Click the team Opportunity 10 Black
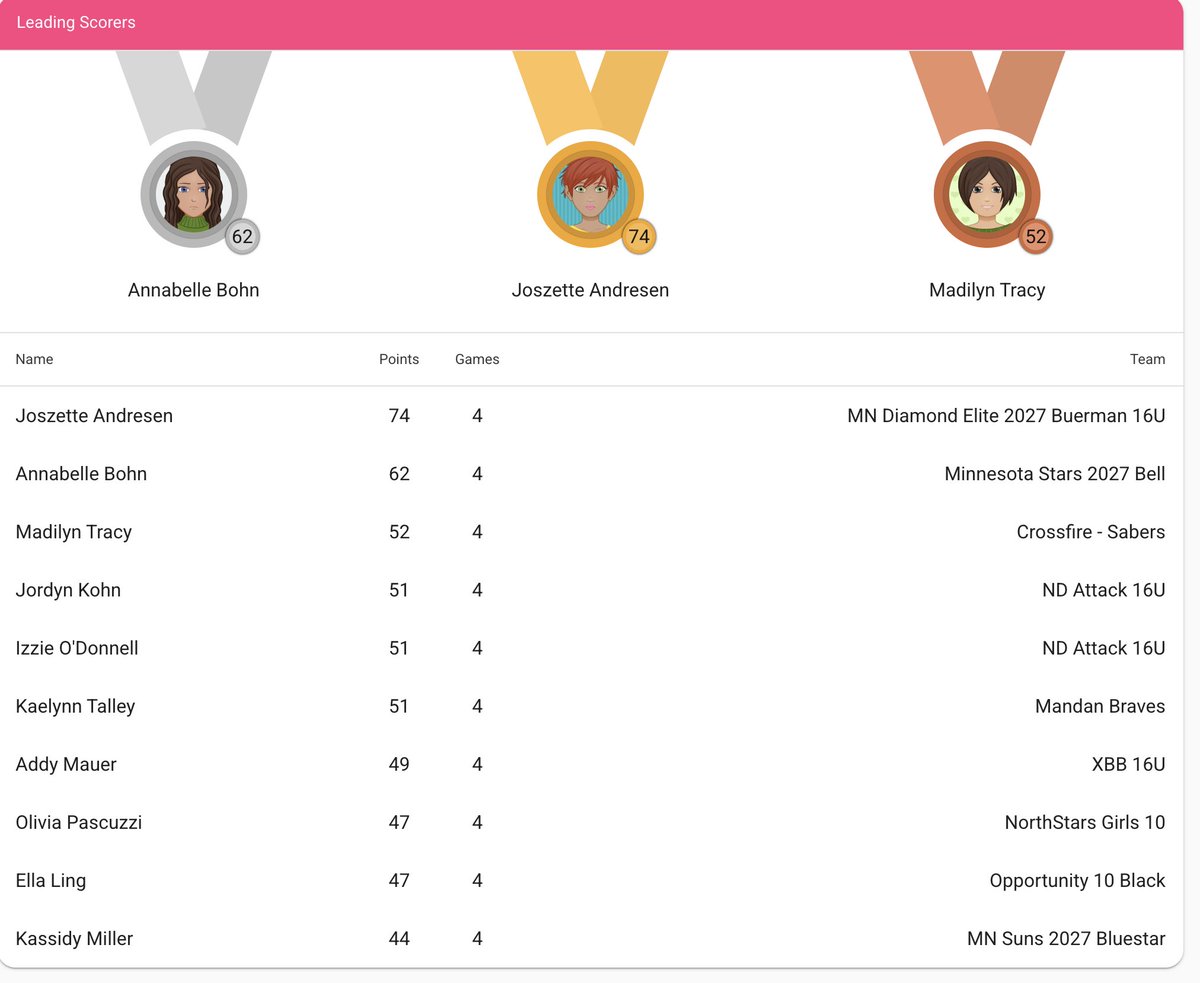1200x983 pixels. click(x=1077, y=880)
